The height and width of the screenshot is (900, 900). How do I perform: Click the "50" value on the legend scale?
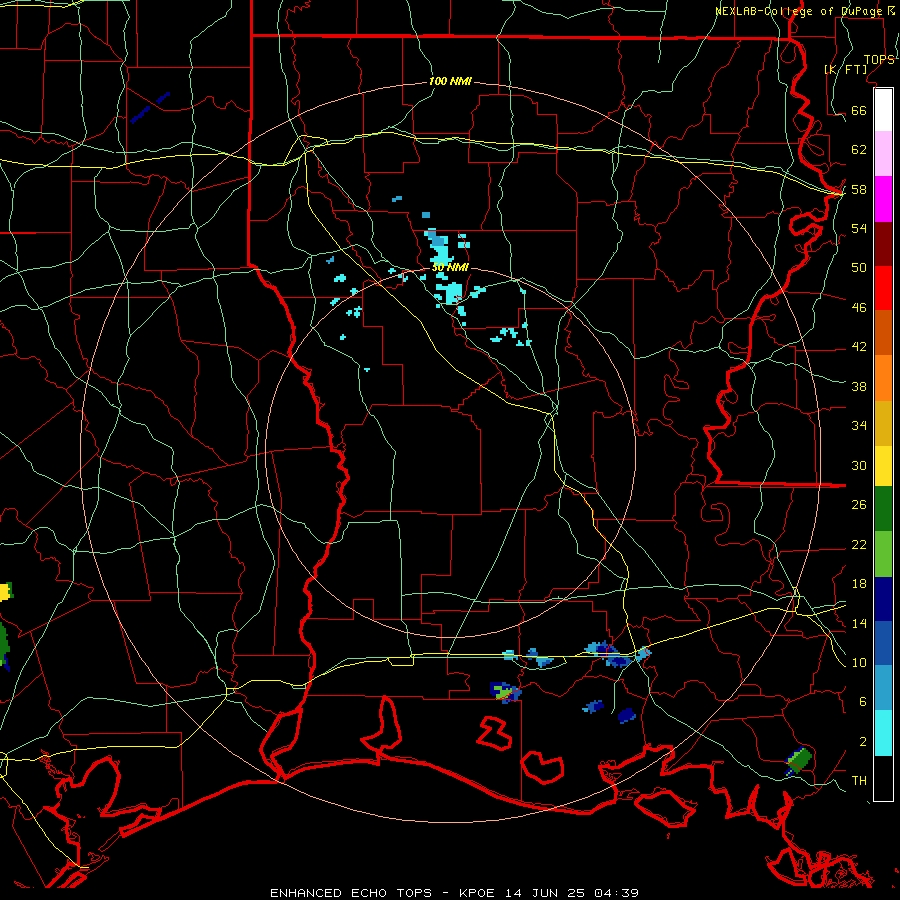pos(859,268)
